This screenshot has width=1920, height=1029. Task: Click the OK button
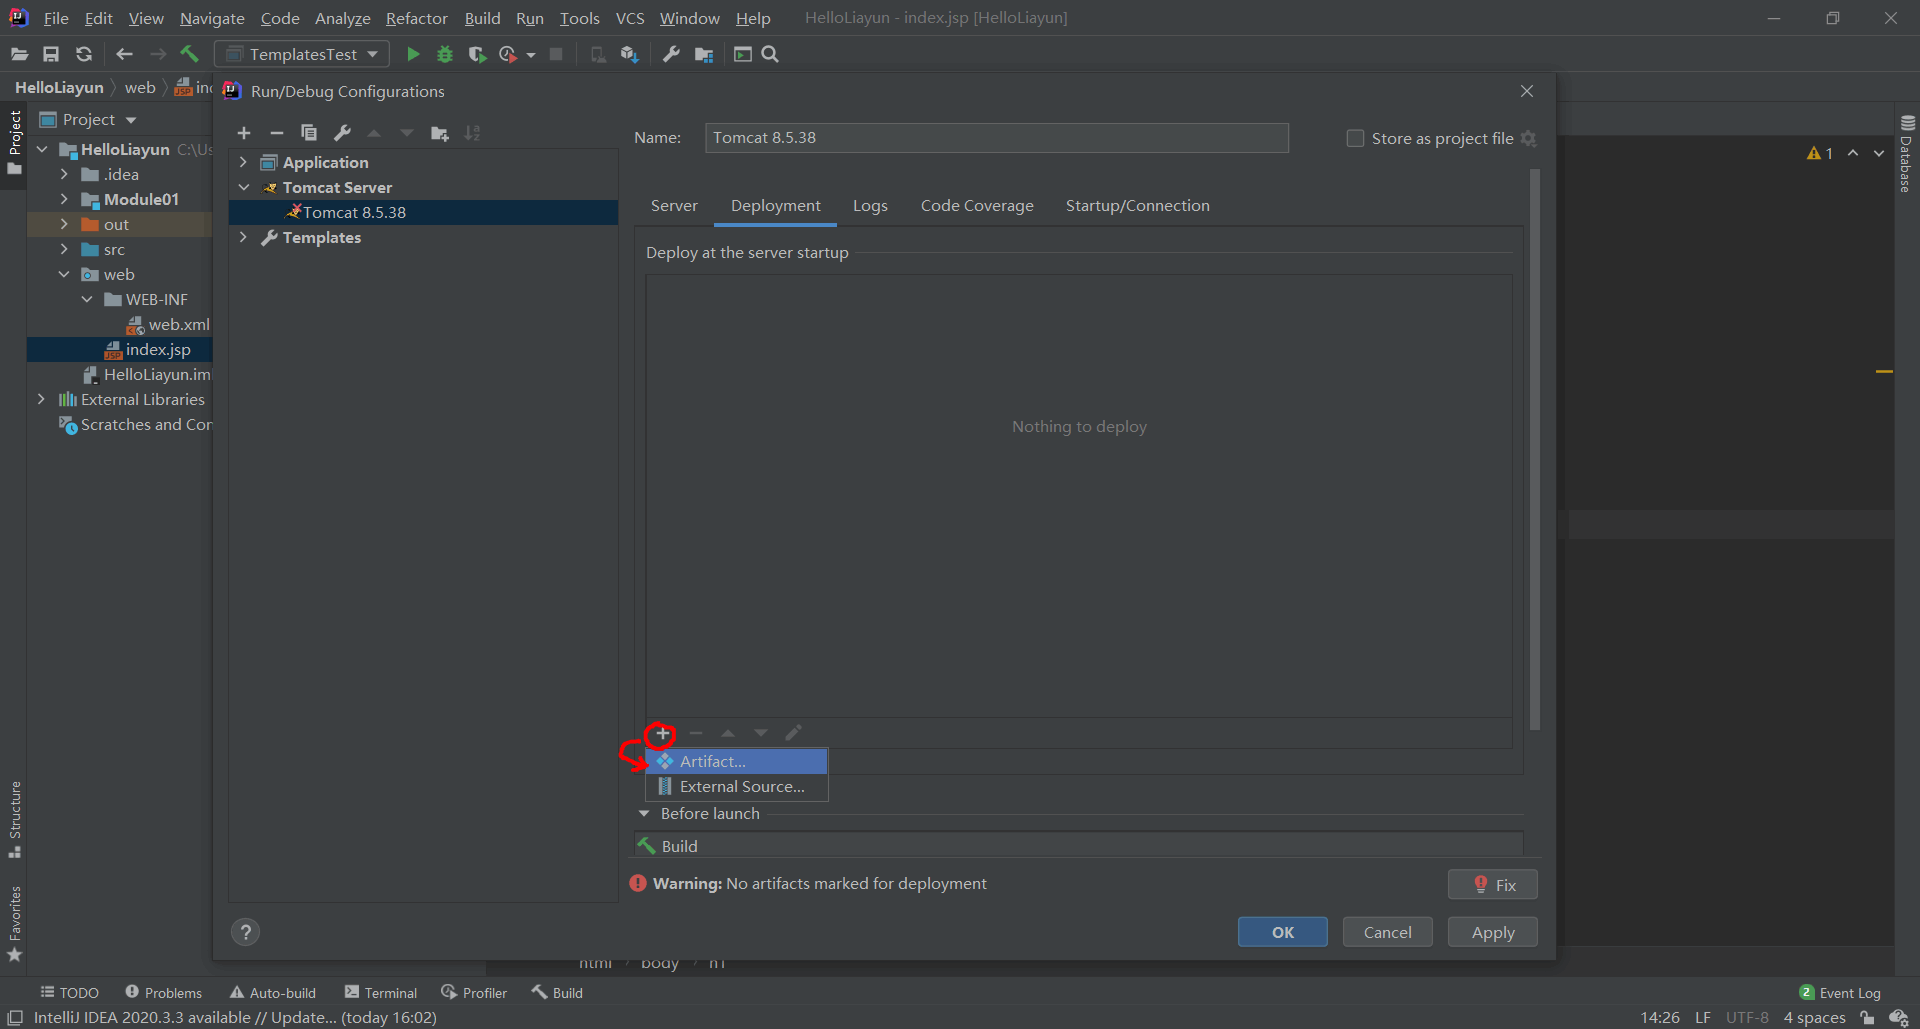pyautogui.click(x=1282, y=932)
